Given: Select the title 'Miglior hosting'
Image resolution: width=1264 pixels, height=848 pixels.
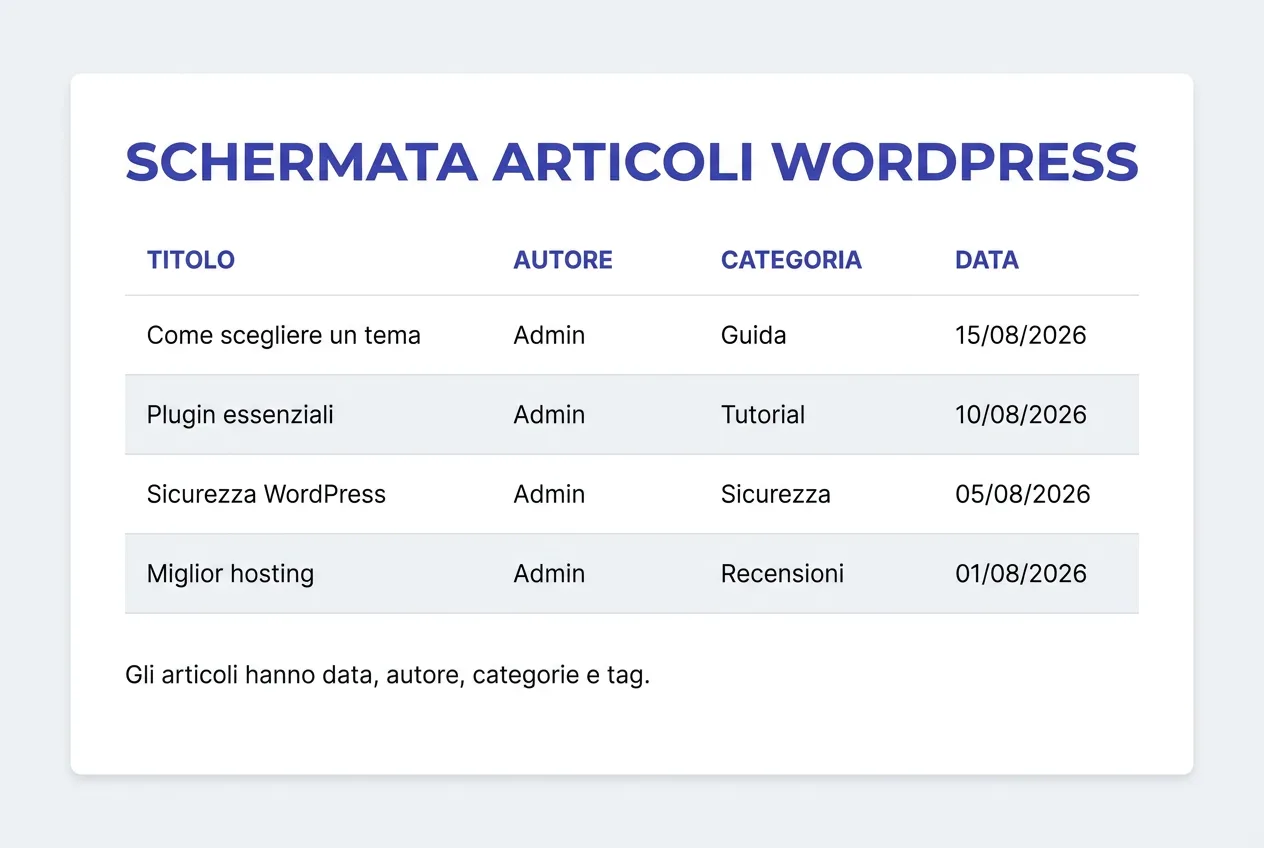Looking at the screenshot, I should pyautogui.click(x=230, y=573).
